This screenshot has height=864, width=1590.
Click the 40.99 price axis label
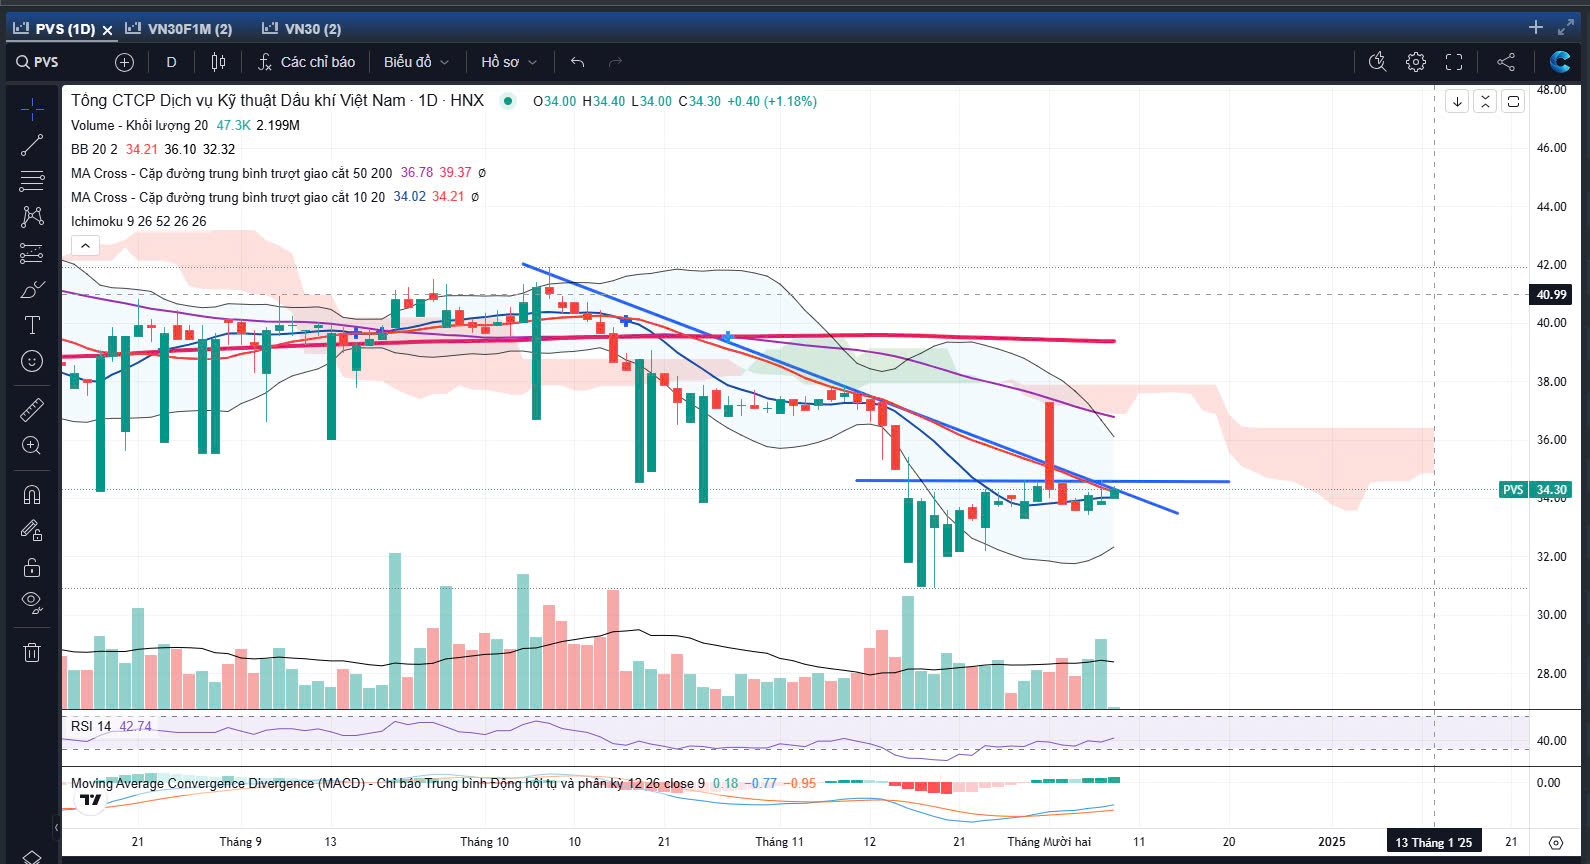[1551, 294]
